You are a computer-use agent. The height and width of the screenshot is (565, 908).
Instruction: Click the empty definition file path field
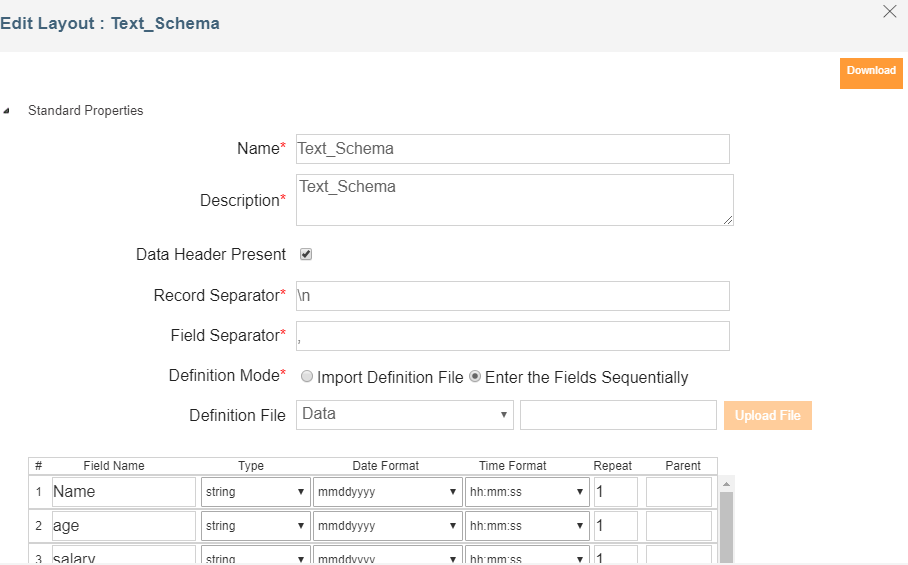(618, 415)
